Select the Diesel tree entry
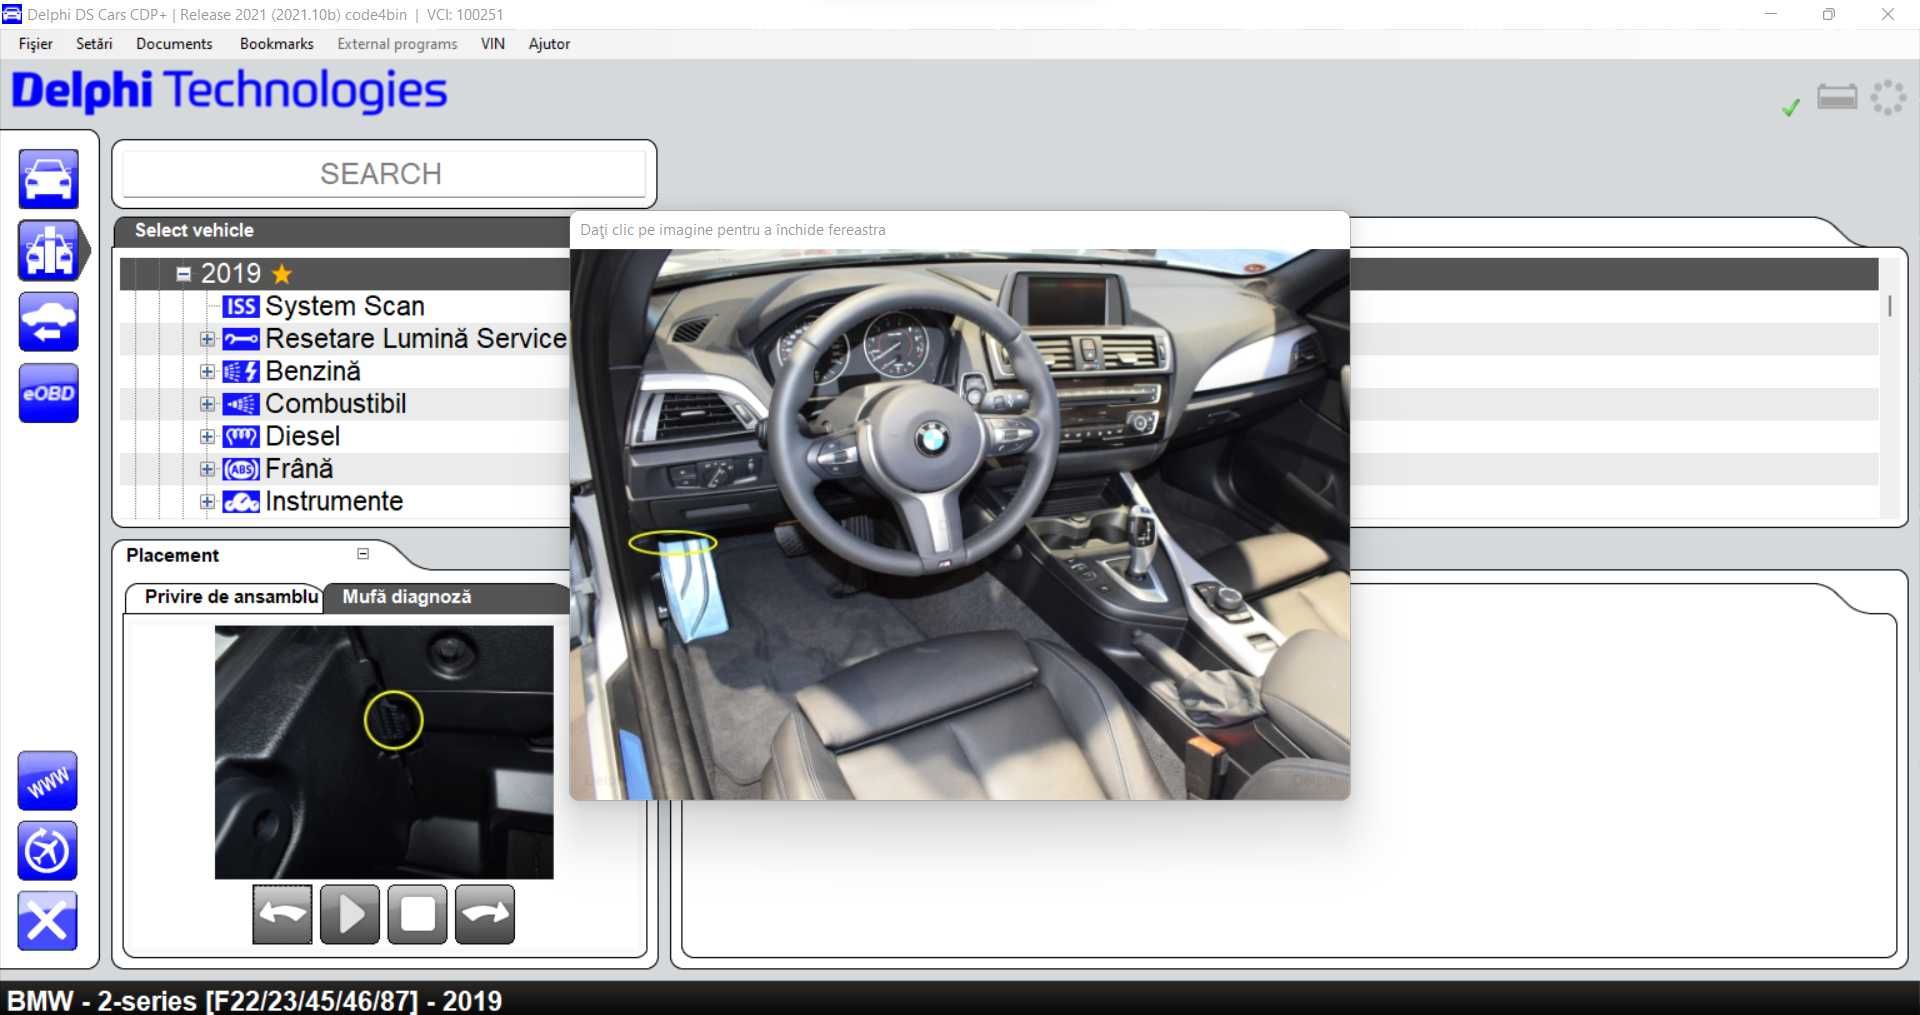 click(302, 437)
